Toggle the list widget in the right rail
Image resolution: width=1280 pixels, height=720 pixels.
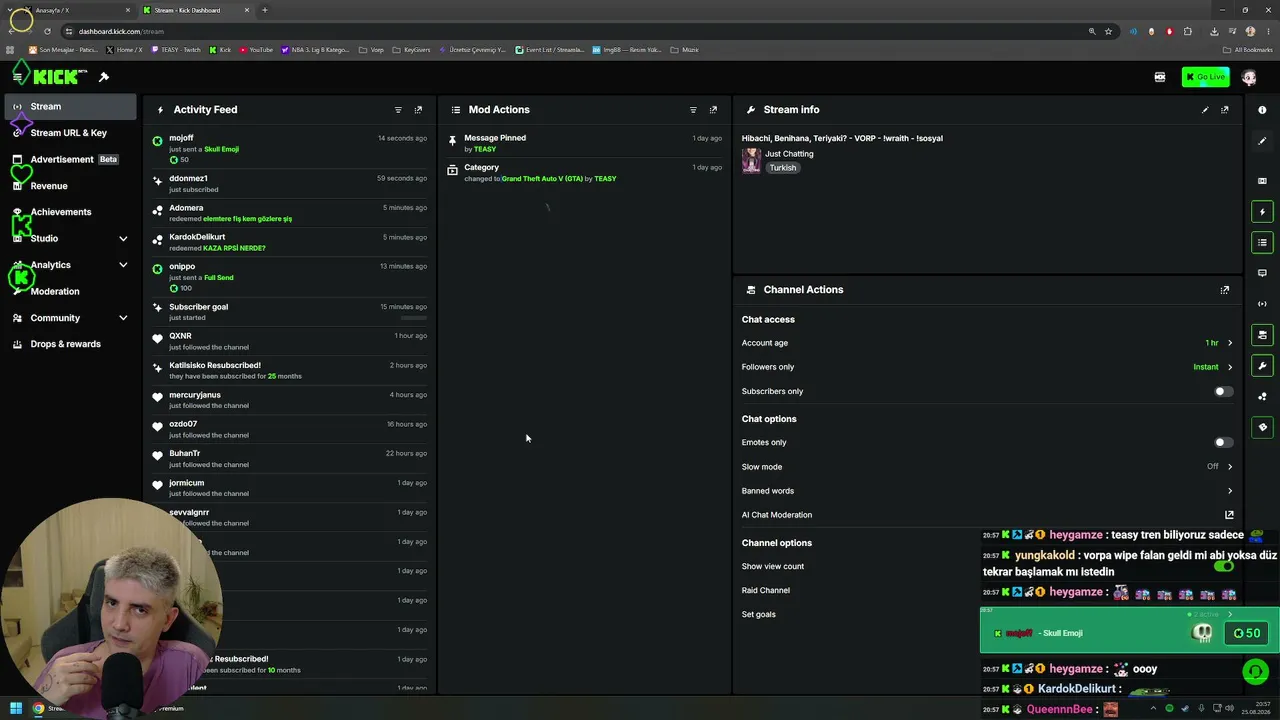point(1262,243)
